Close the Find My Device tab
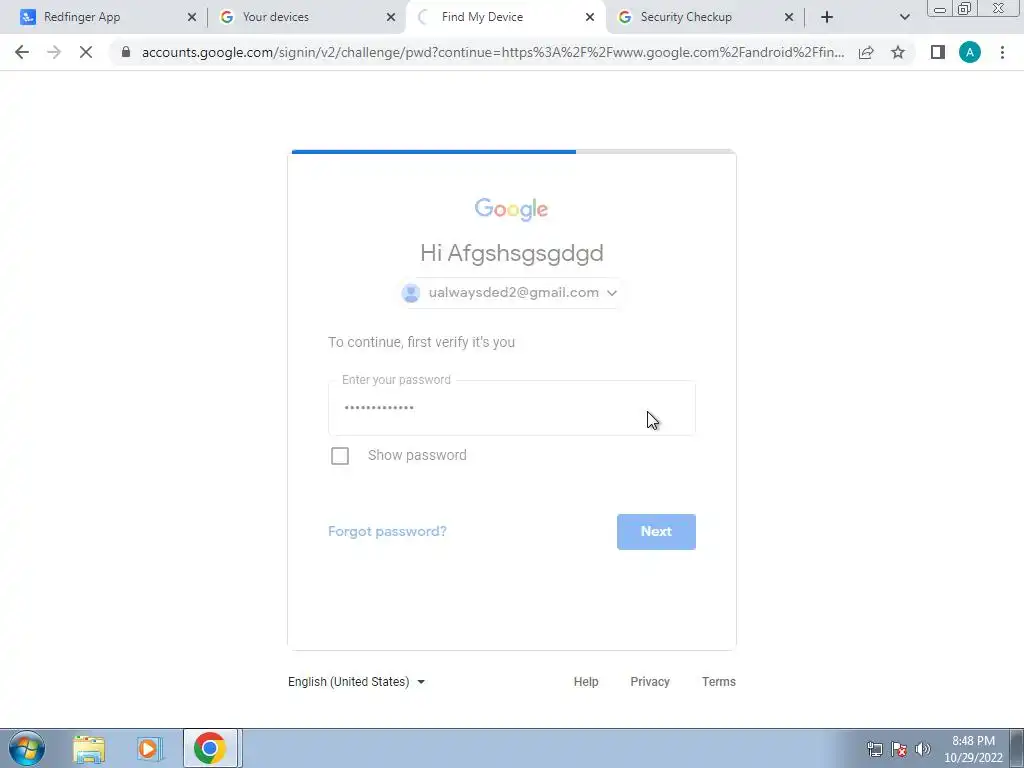The image size is (1024, 768). (590, 17)
